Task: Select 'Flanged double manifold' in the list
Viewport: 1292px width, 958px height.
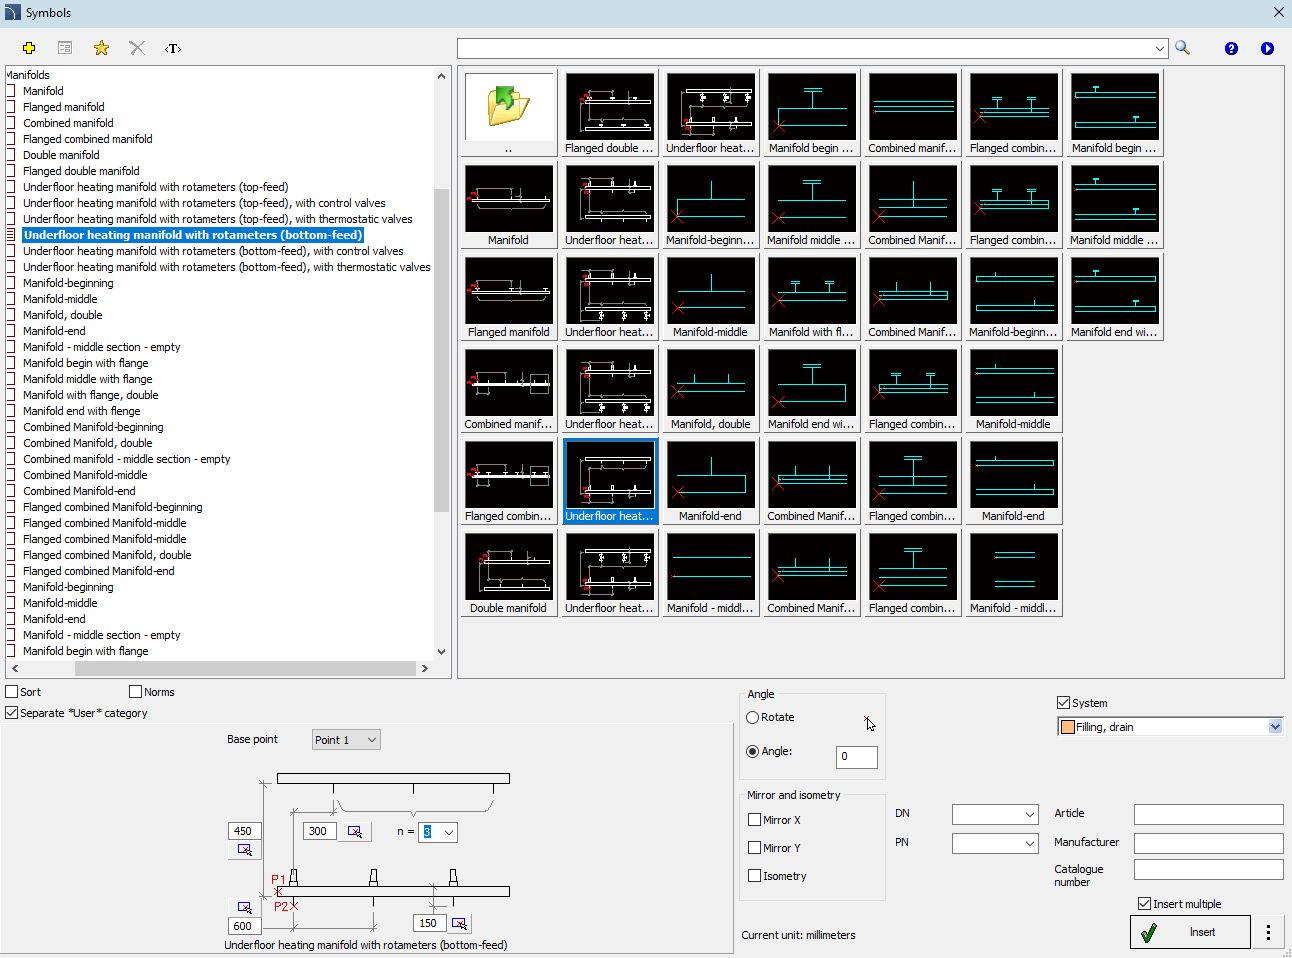Action: point(81,171)
